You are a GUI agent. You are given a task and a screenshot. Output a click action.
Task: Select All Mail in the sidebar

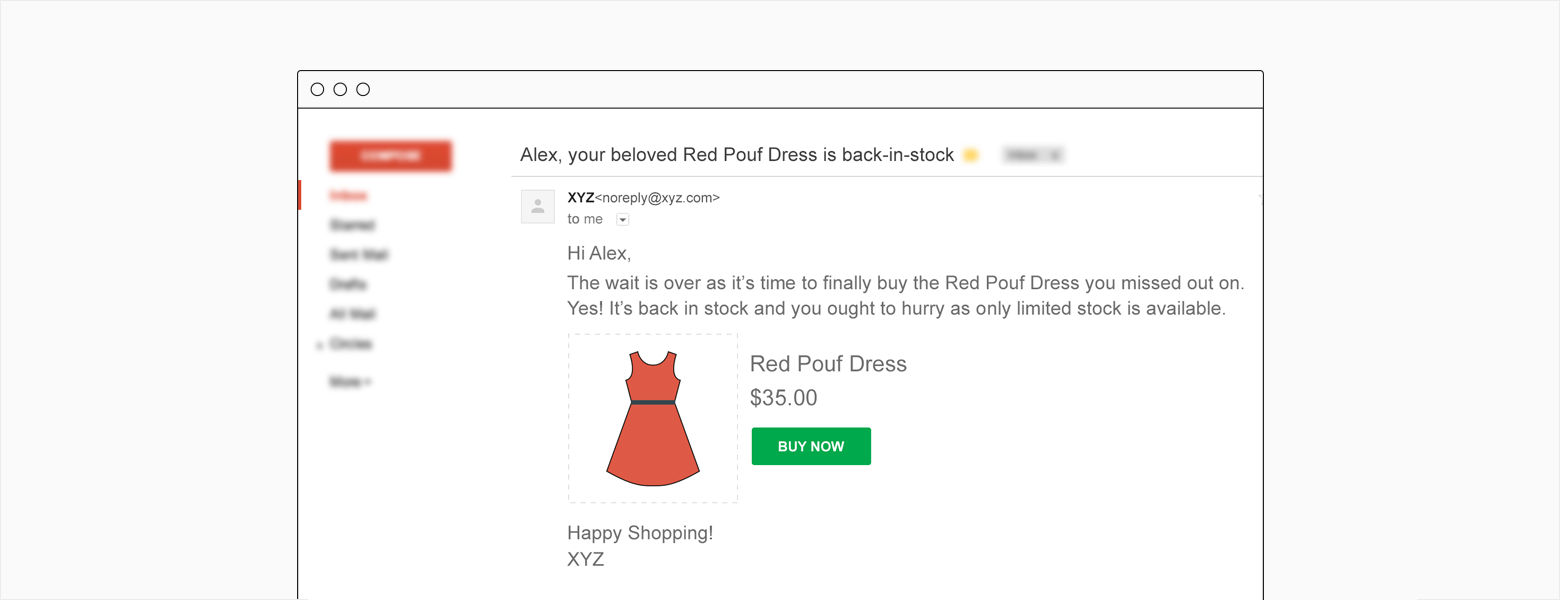click(x=352, y=314)
